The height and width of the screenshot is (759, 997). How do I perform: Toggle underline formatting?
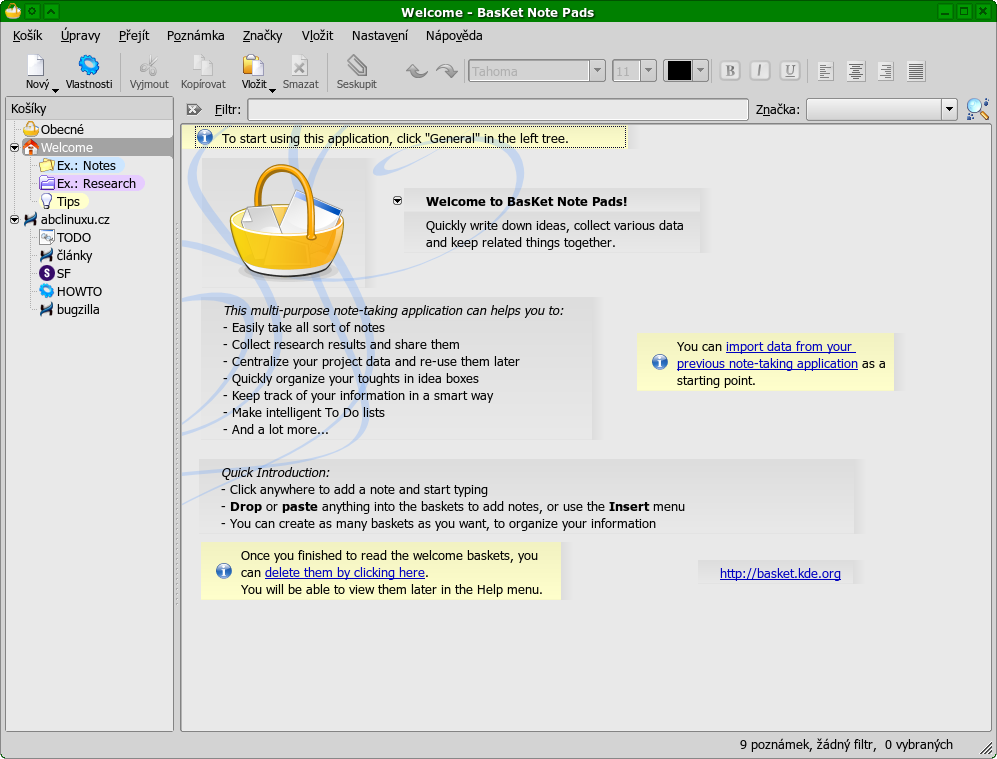point(790,71)
